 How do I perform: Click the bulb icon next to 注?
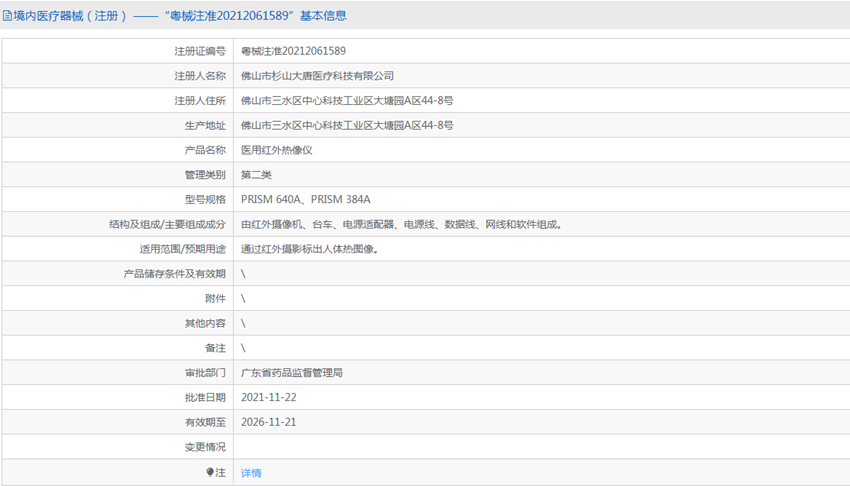(210, 472)
